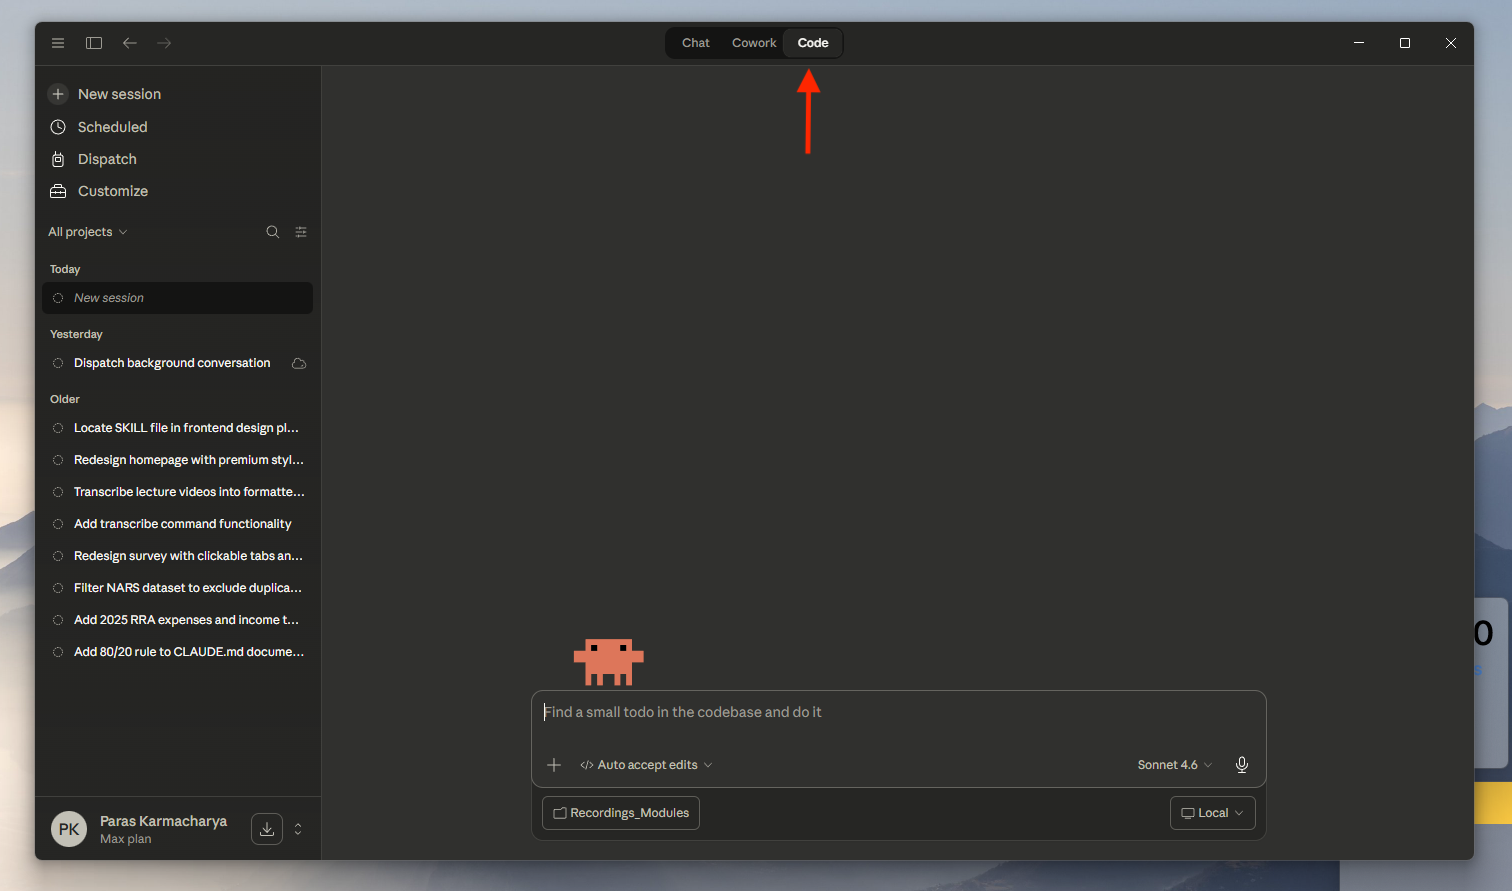Start voice input with microphone icon

click(1241, 765)
